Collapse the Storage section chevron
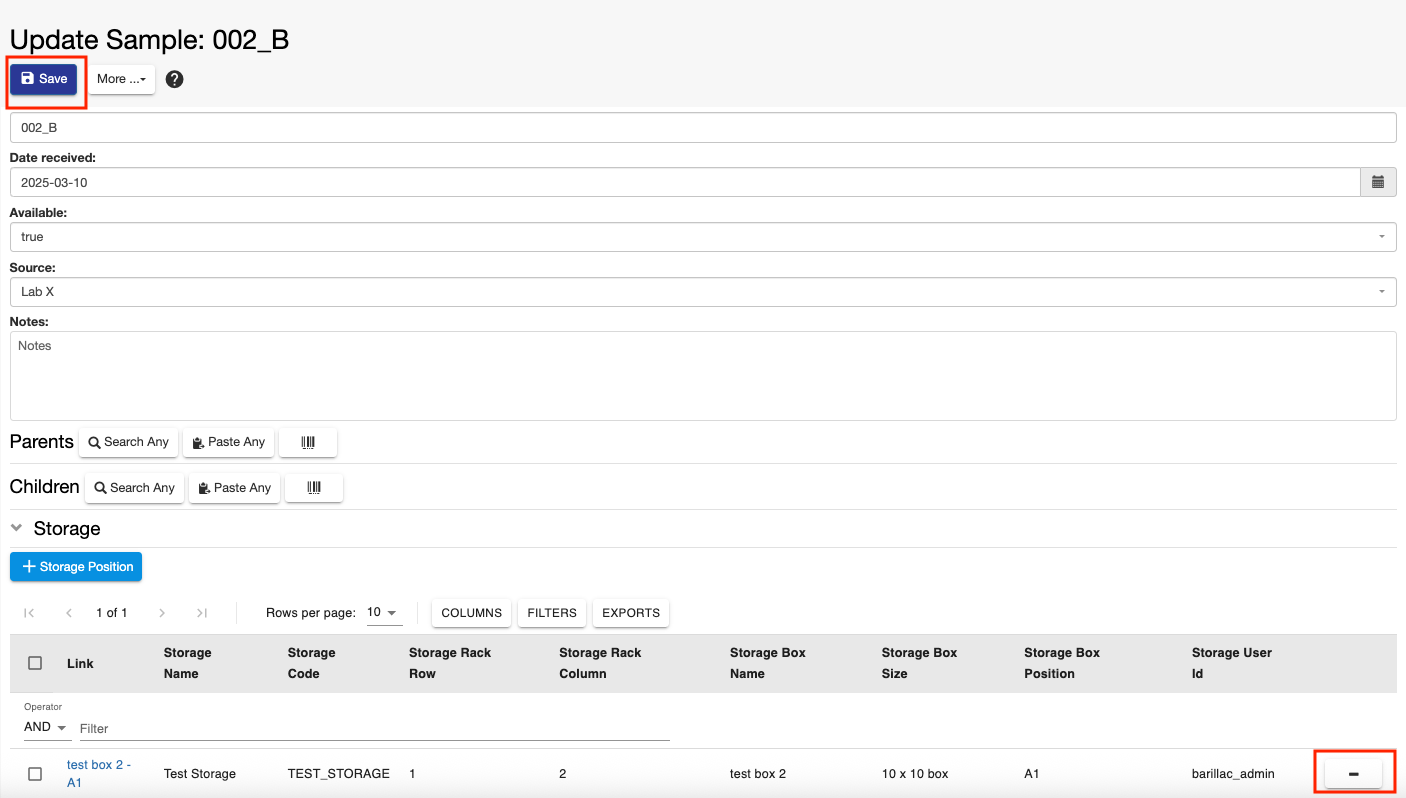 tap(17, 528)
